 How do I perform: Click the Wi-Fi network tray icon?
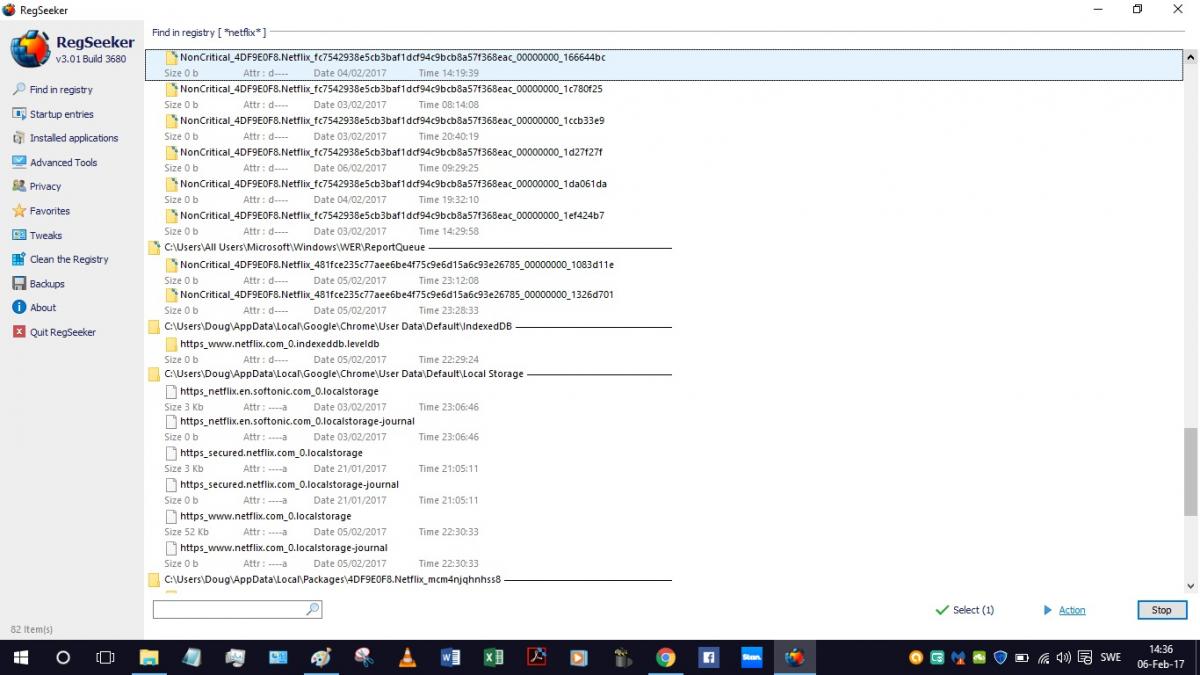pos(1043,658)
